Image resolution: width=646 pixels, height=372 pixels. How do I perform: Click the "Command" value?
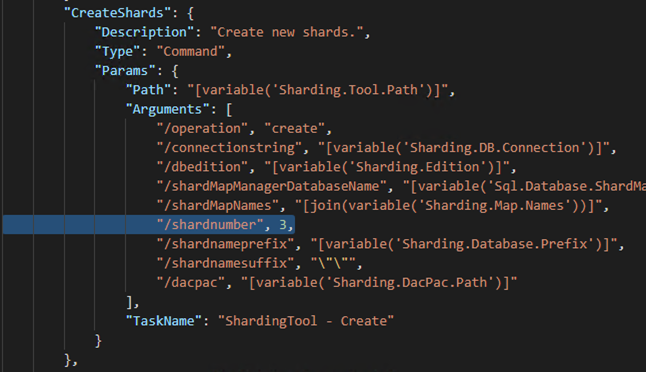pyautogui.click(x=191, y=51)
